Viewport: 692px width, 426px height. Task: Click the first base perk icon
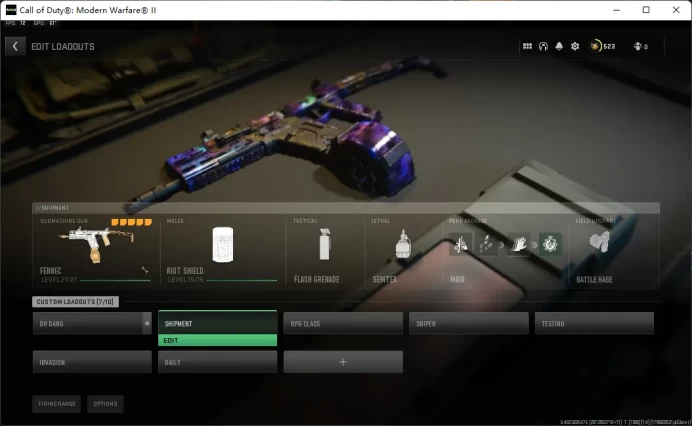(460, 244)
